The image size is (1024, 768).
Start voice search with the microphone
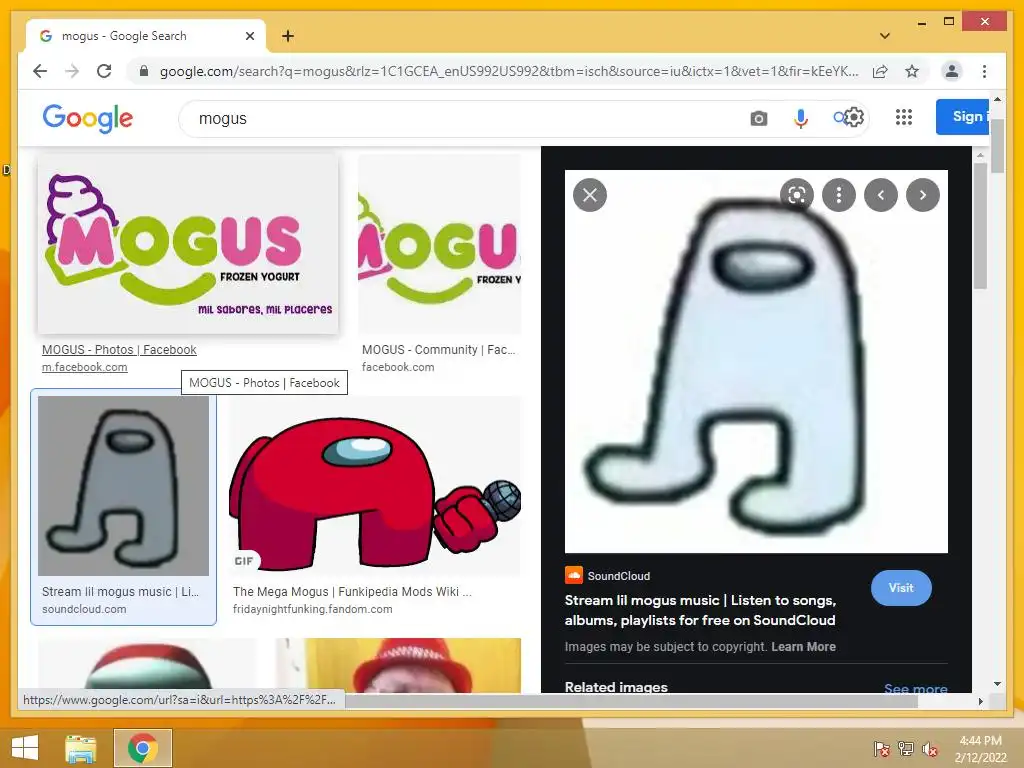point(801,118)
